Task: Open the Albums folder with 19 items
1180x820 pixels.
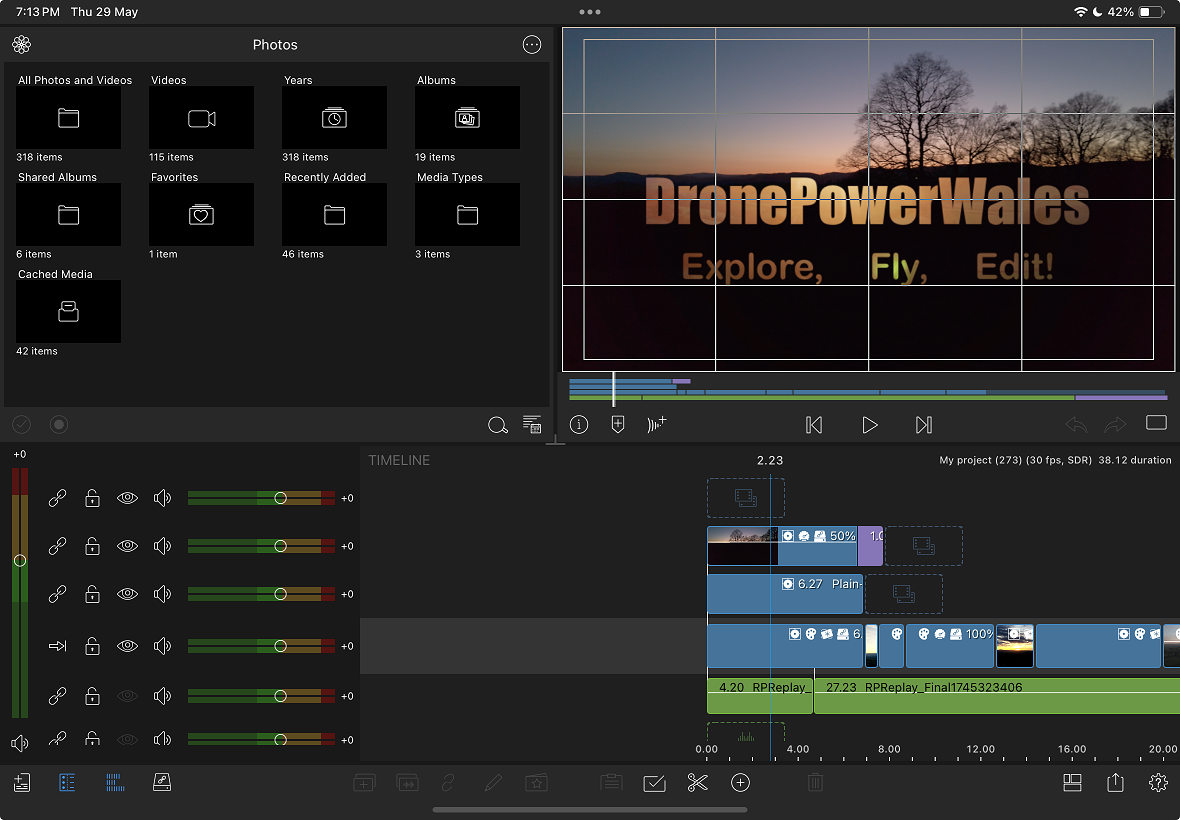Action: click(x=467, y=117)
